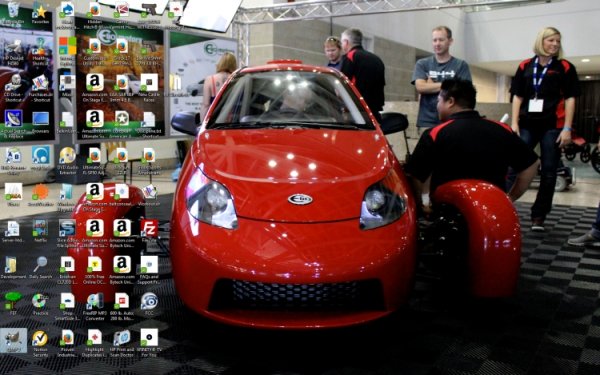Open the HP Deskjet F4580 shortcut
The height and width of the screenshot is (375, 600).
(x=13, y=52)
